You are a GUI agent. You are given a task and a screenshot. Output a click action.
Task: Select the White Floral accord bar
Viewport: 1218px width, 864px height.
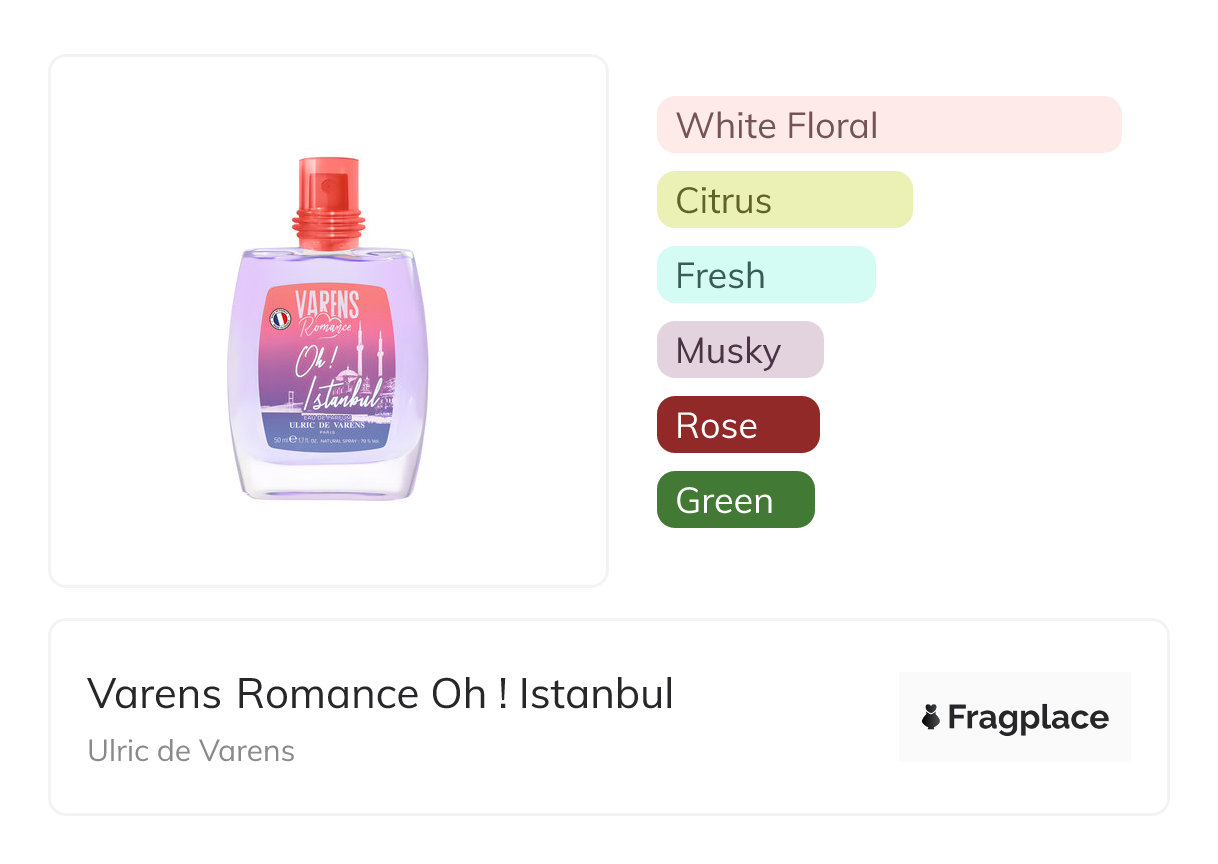click(x=888, y=125)
